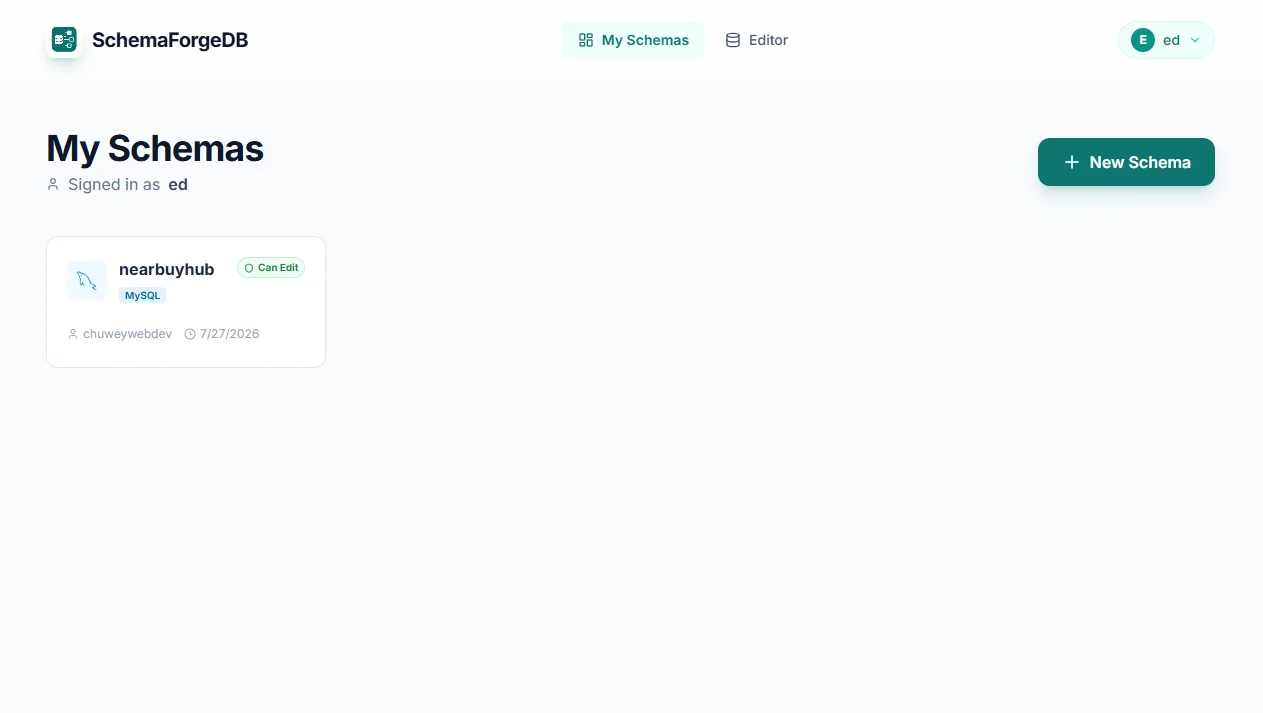The width and height of the screenshot is (1263, 713).
Task: Click the person icon beside chuweywebdev
Action: coord(73,334)
